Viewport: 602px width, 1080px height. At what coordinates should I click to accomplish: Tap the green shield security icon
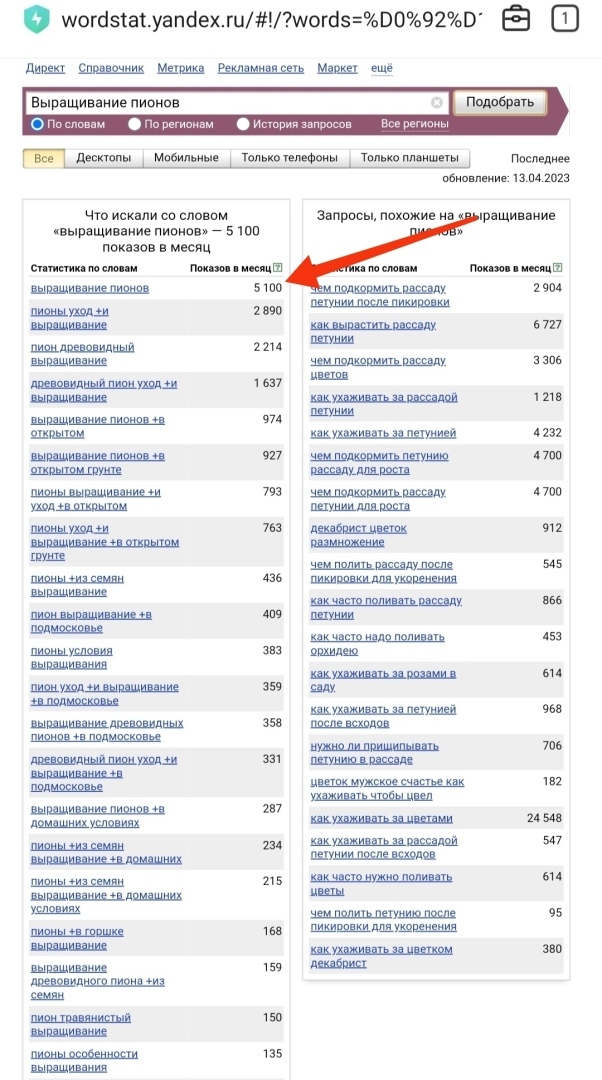click(37, 19)
